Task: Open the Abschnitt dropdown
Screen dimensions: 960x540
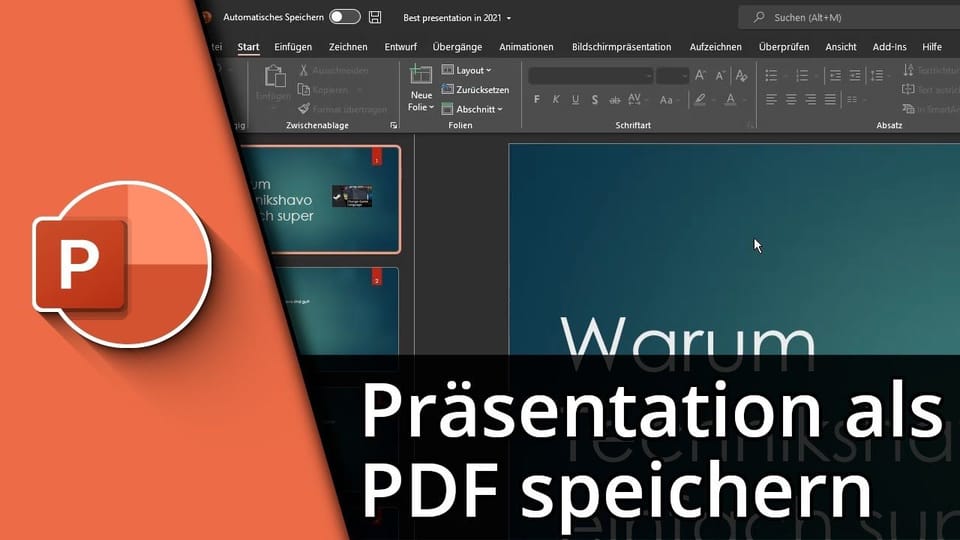Action: 472,110
